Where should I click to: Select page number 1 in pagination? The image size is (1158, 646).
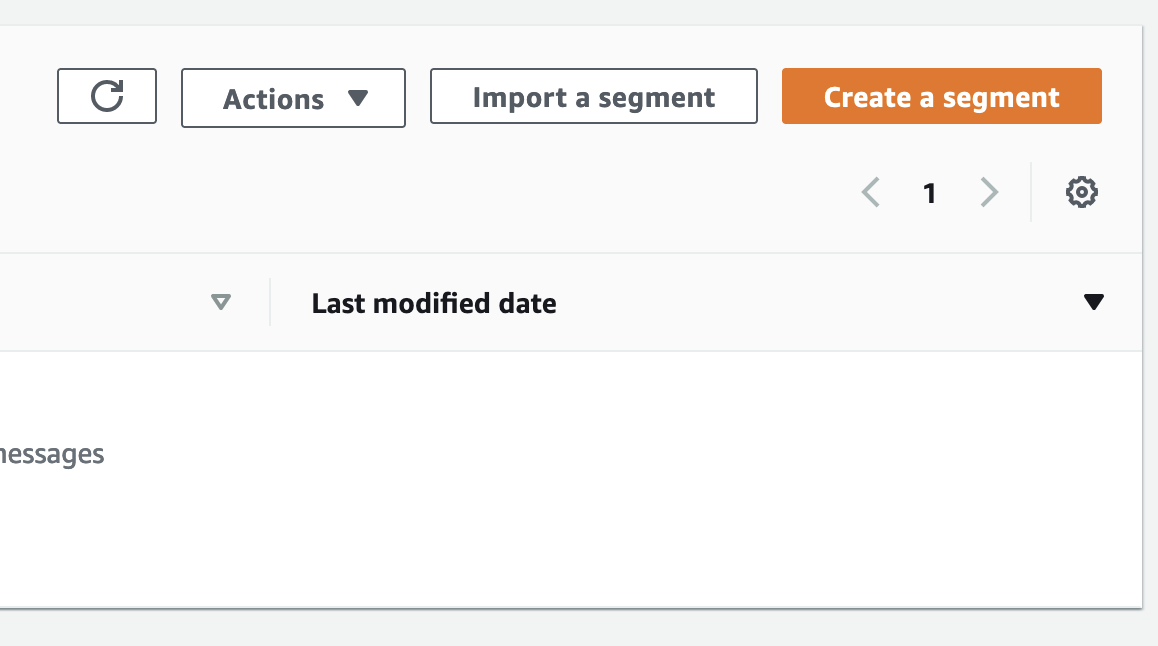(930, 193)
